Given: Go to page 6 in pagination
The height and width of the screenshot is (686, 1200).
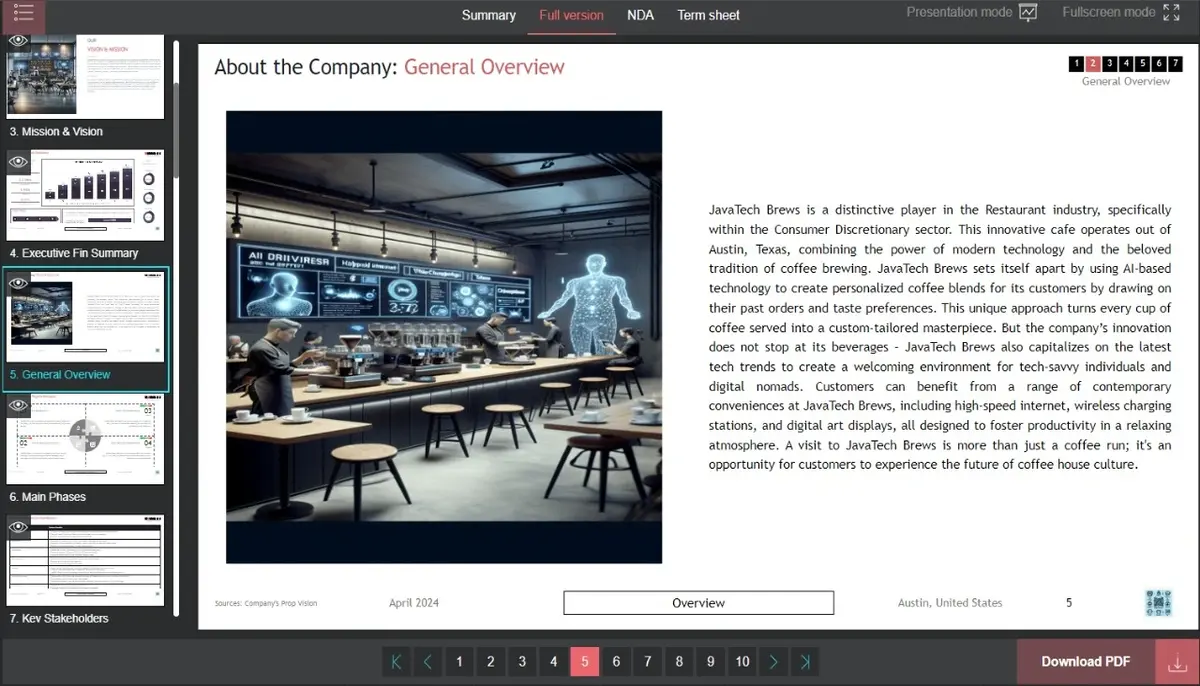Looking at the screenshot, I should pyautogui.click(x=616, y=661).
